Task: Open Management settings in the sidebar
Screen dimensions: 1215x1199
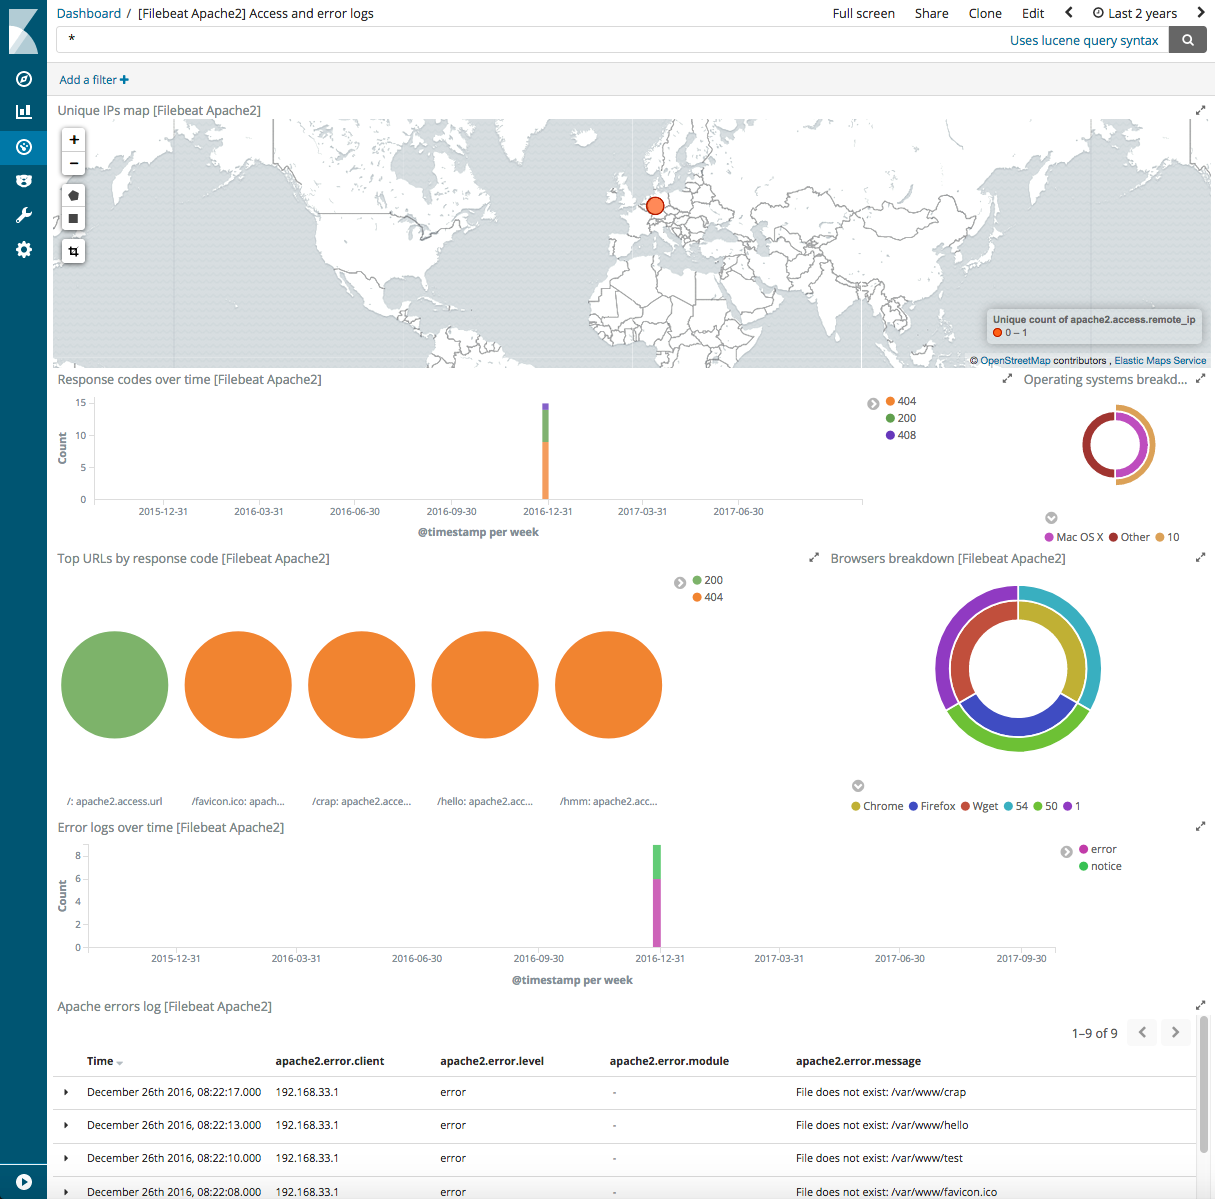Action: click(x=23, y=249)
